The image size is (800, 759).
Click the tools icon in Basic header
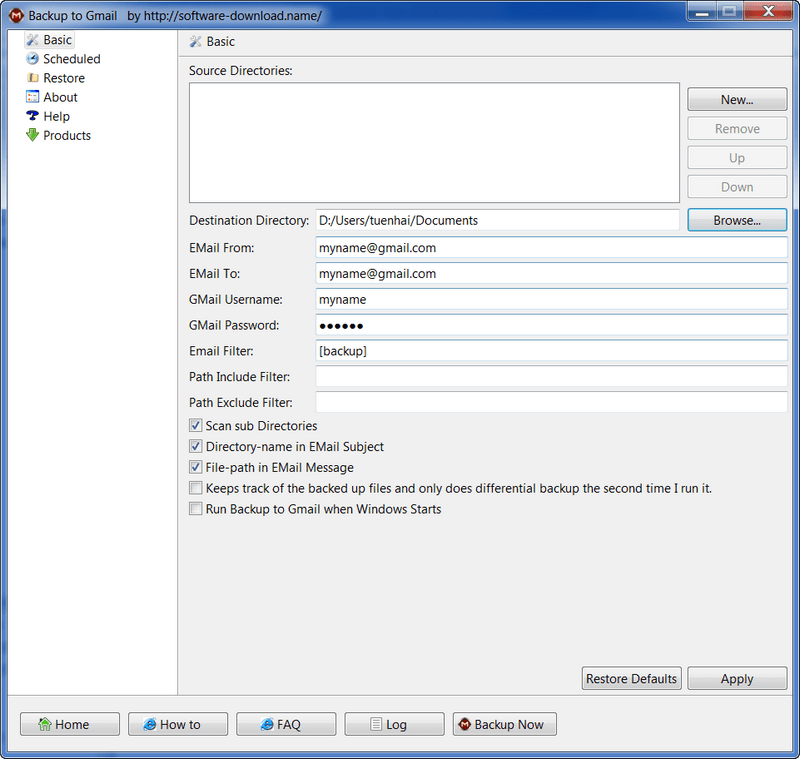[x=195, y=41]
